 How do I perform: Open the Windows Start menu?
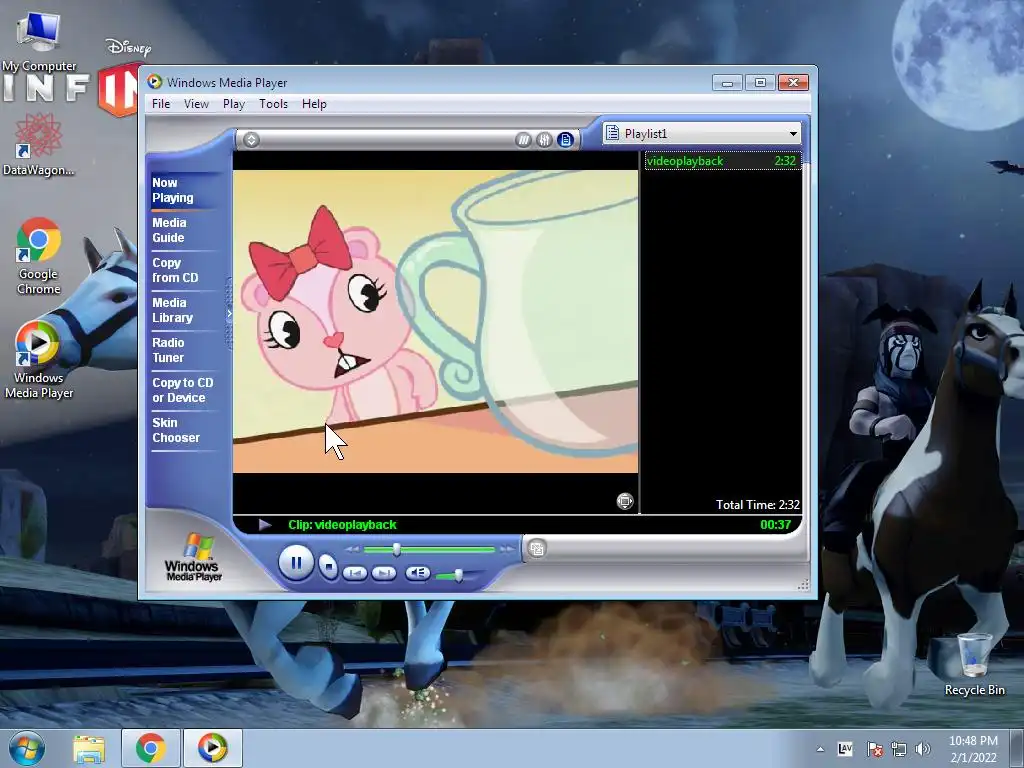coord(27,748)
